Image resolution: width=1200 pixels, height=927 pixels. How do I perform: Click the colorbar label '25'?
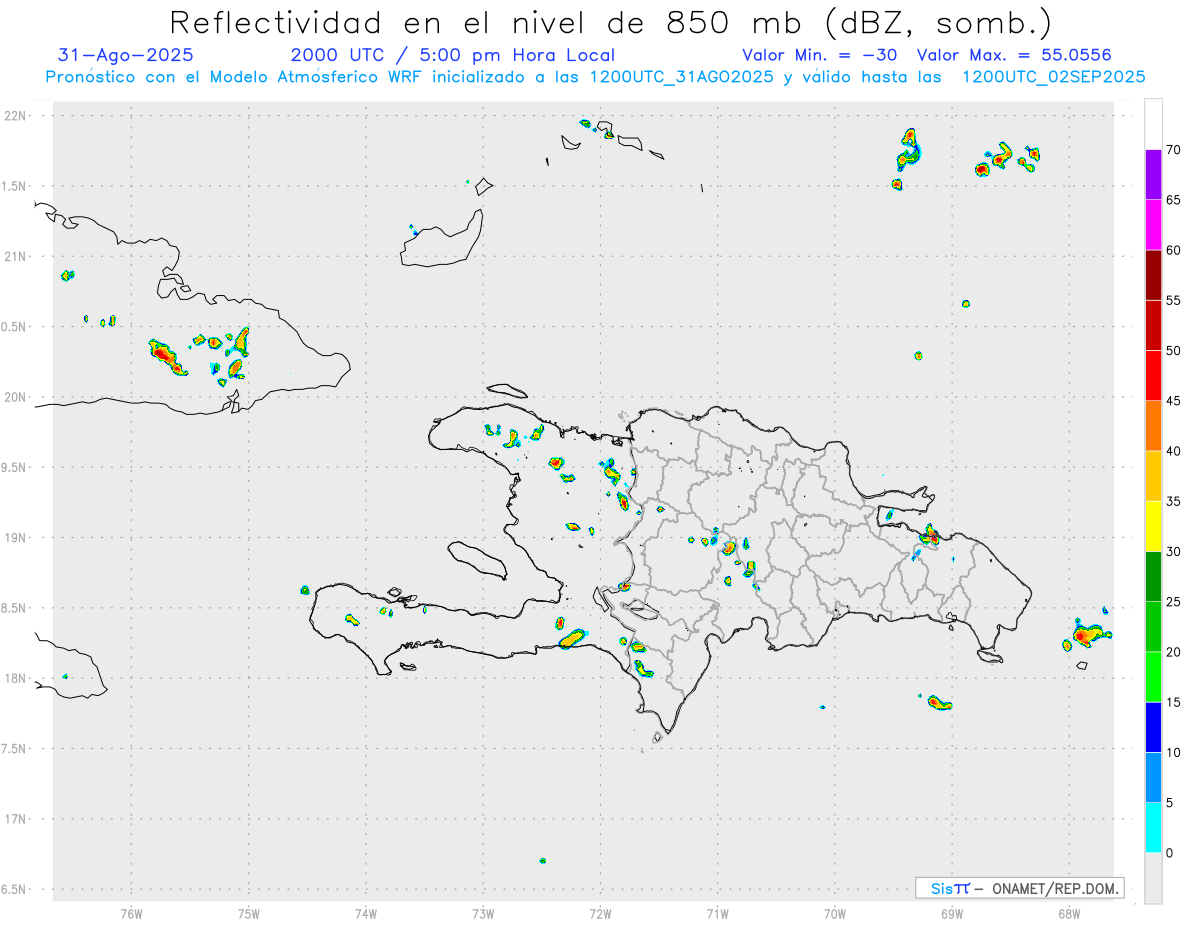tap(1174, 602)
